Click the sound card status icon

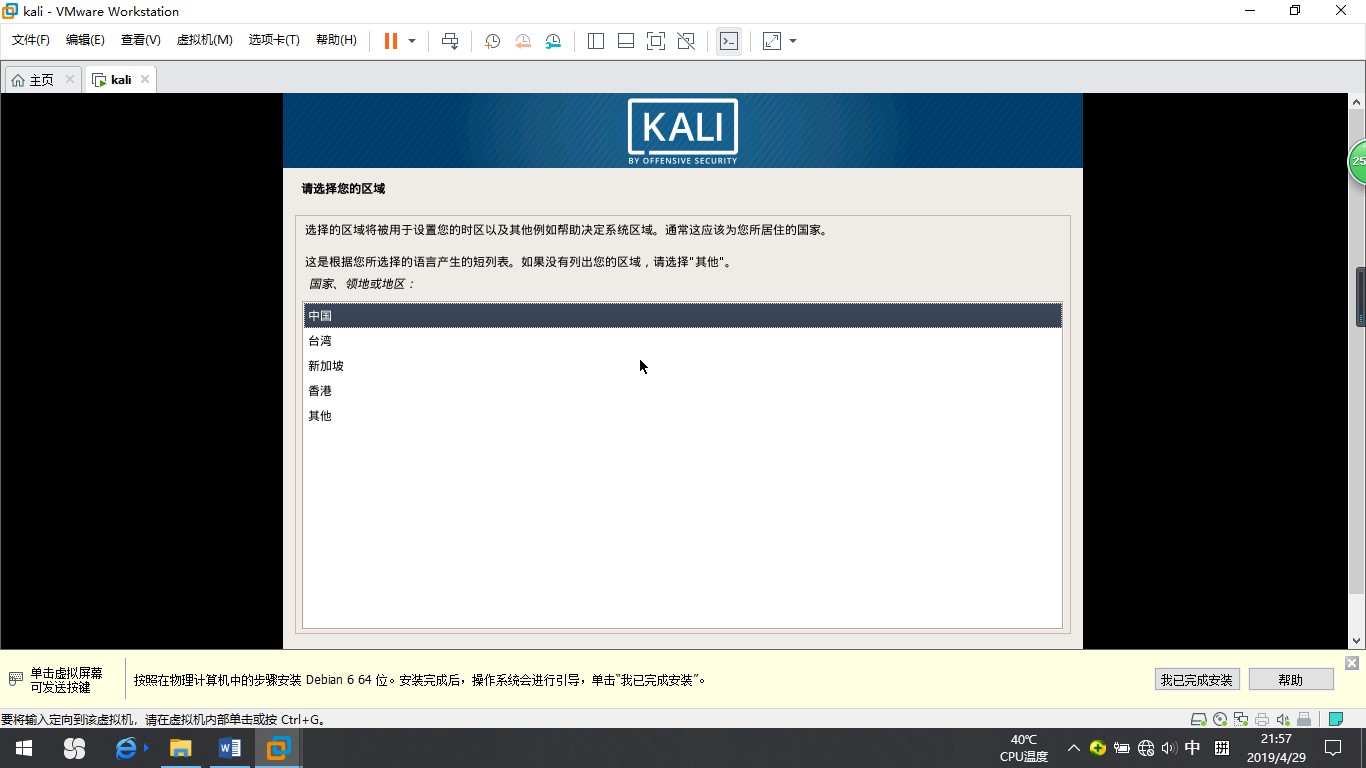(1283, 719)
